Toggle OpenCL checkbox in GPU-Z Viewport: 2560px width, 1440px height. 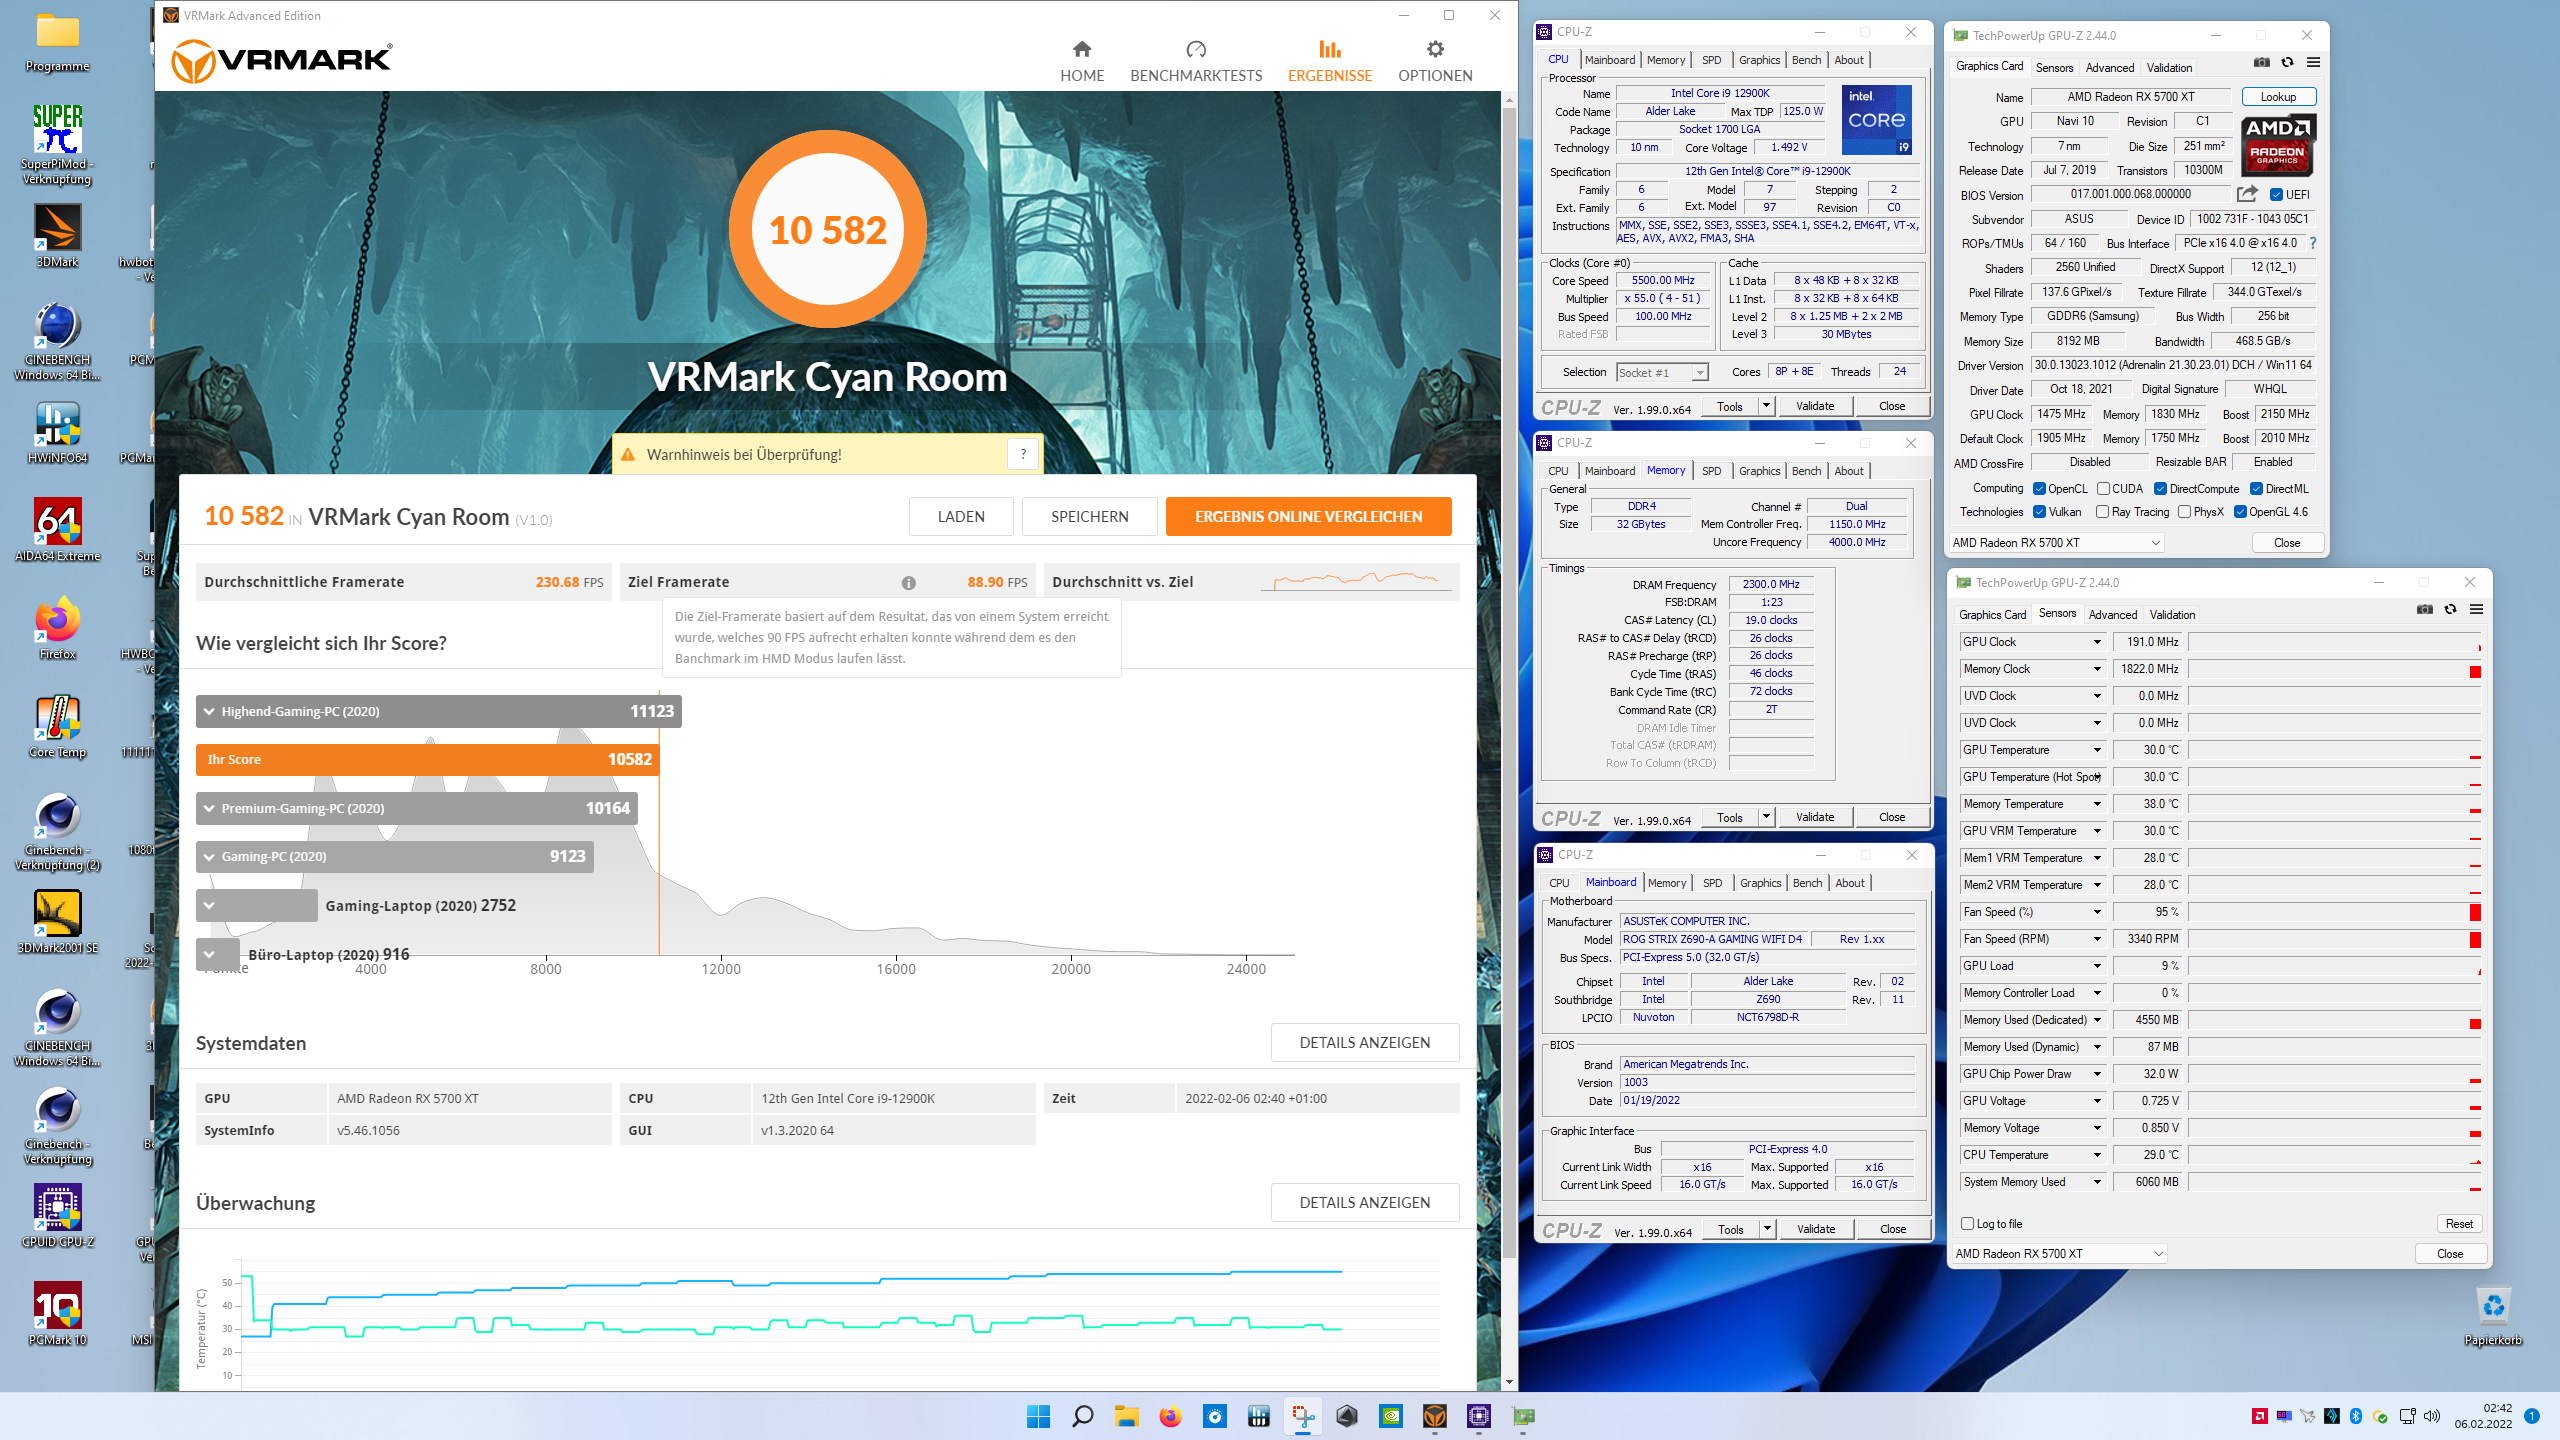[2039, 489]
